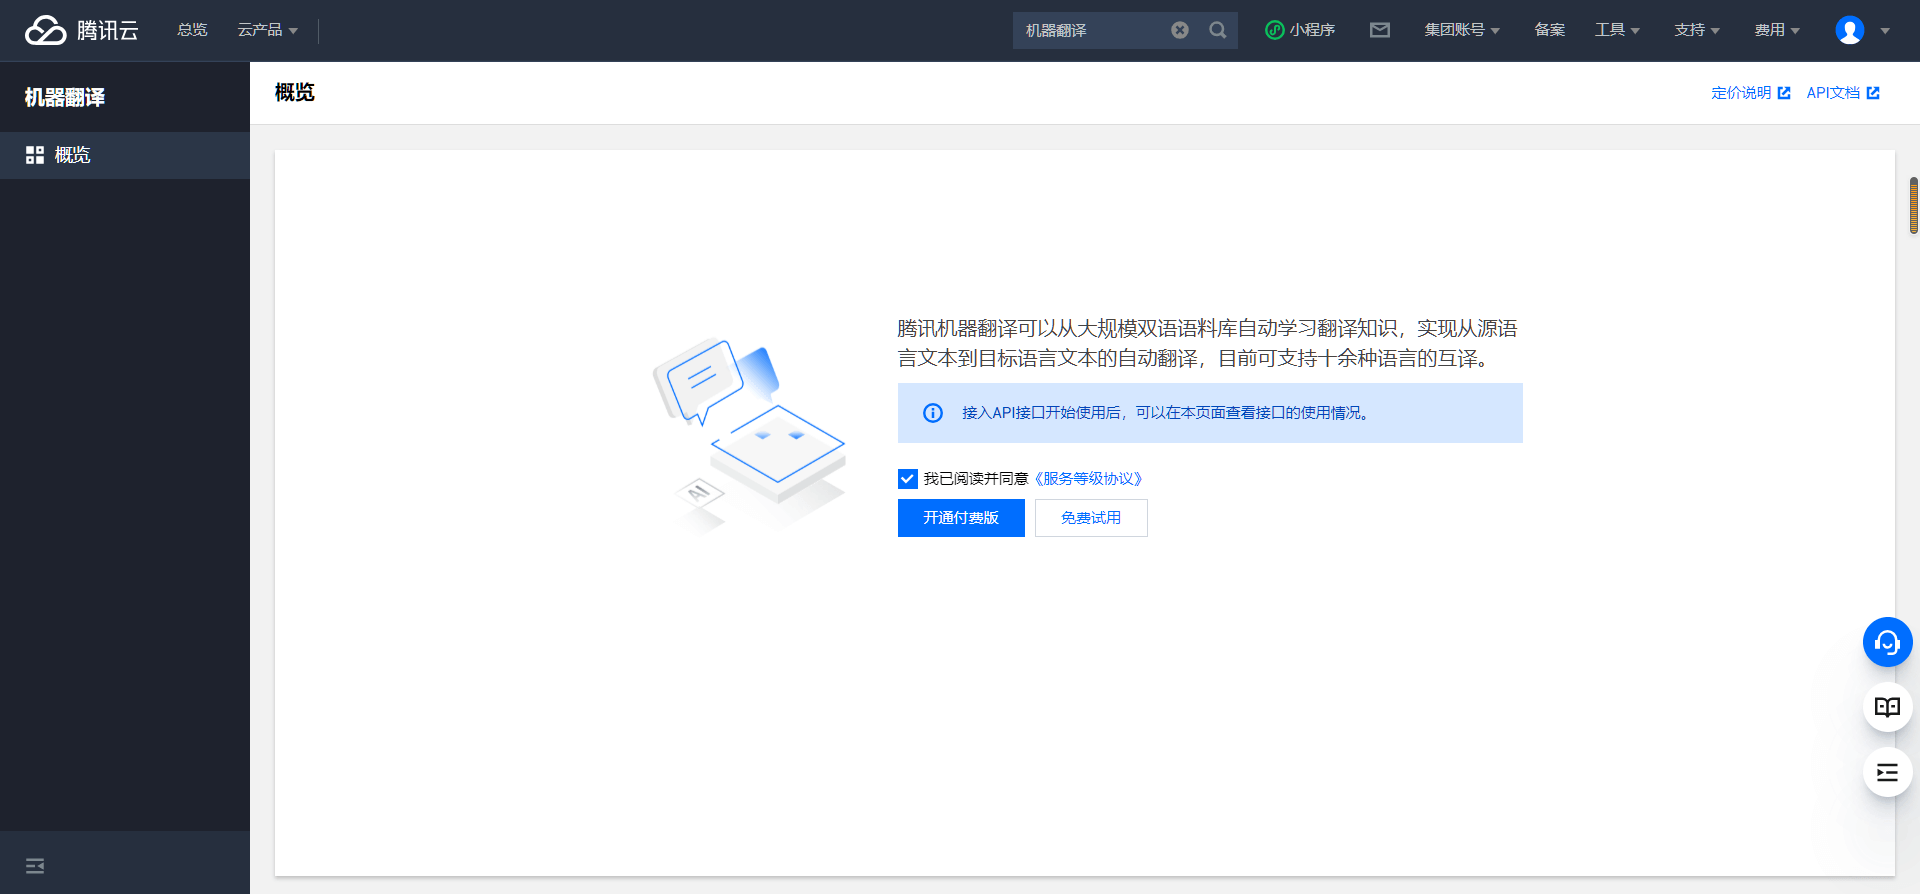Image resolution: width=1920 pixels, height=894 pixels.
Task: Open 备案 in top navigation
Action: coord(1549,30)
